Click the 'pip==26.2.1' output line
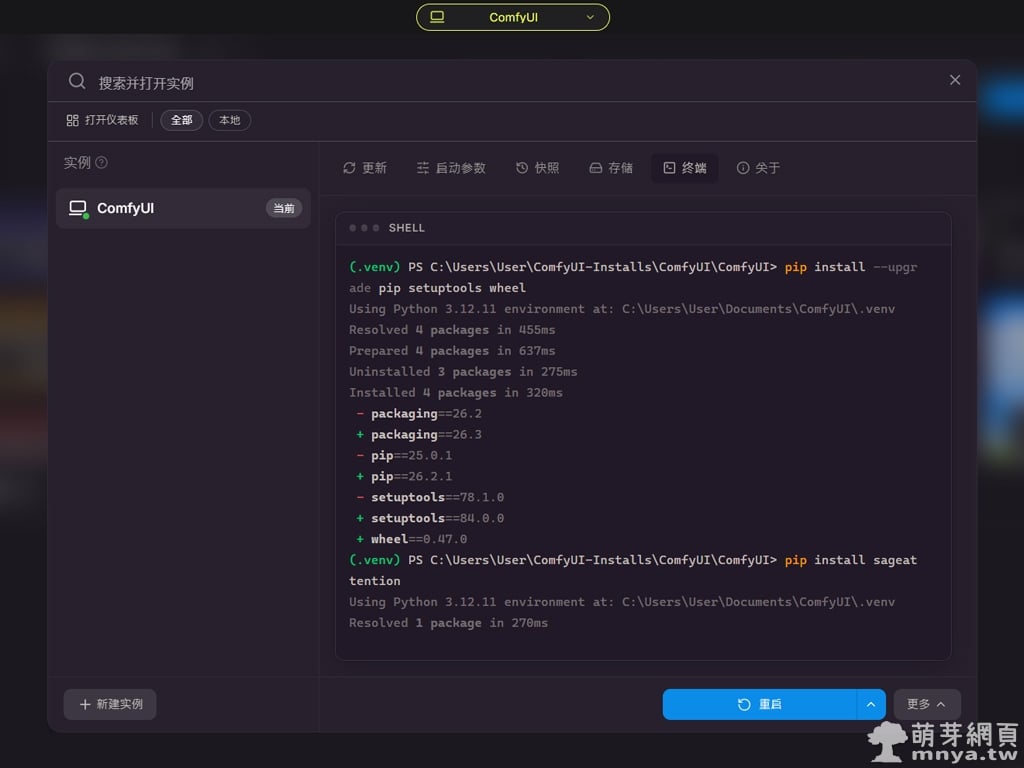The width and height of the screenshot is (1024, 768). [x=404, y=476]
